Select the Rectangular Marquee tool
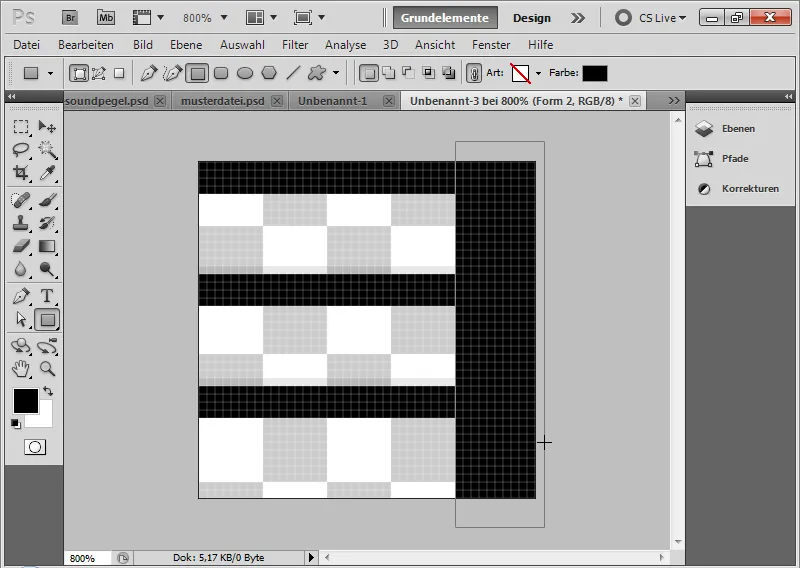Image resolution: width=800 pixels, height=568 pixels. coord(21,126)
